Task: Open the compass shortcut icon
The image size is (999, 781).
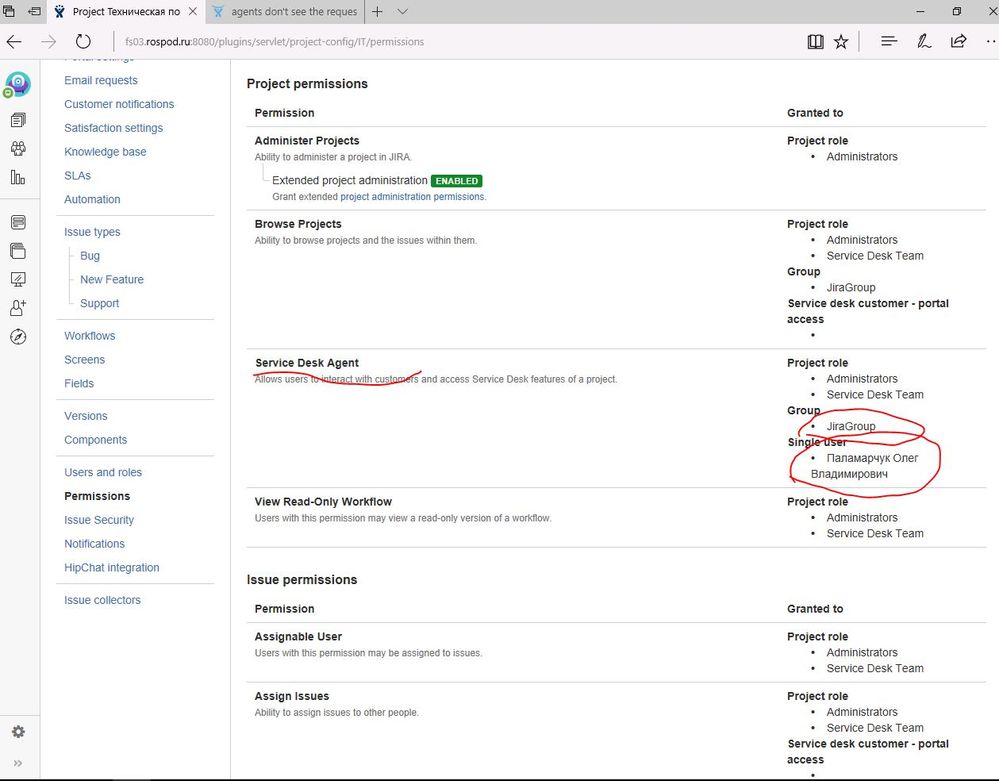Action: point(18,336)
